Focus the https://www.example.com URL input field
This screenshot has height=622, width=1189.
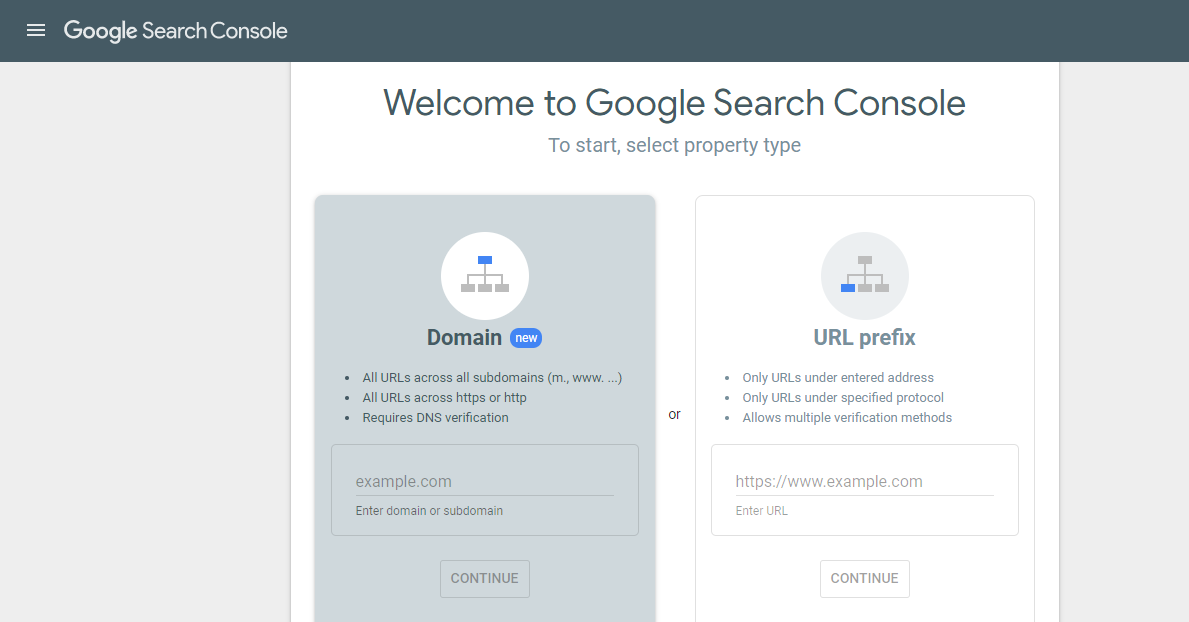(x=864, y=481)
